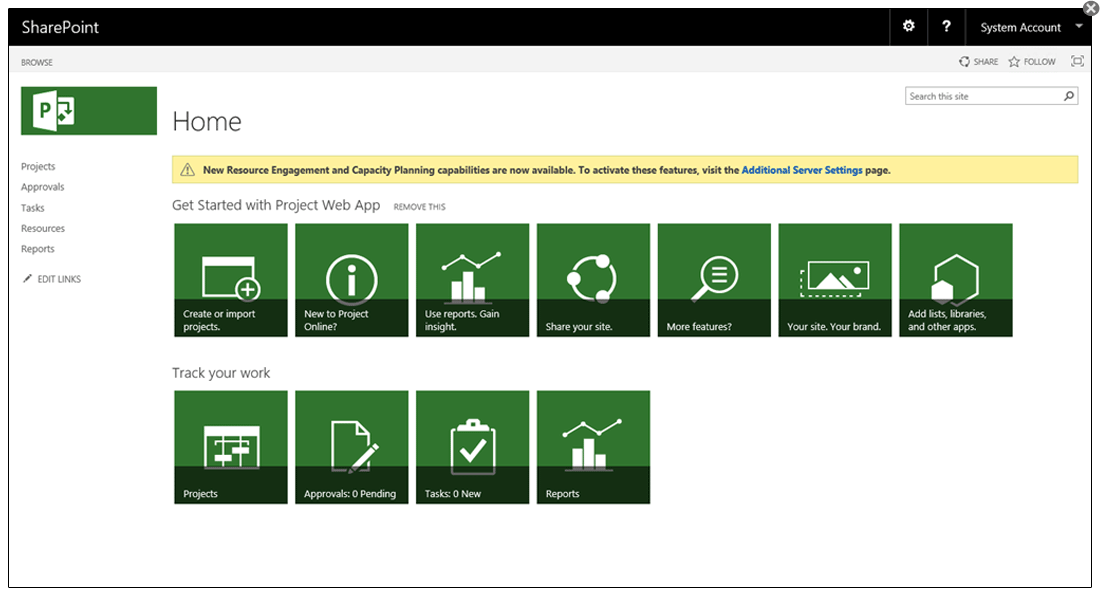Open the Reports tile under Track your work
Image resolution: width=1100 pixels, height=595 pixels.
[593, 447]
